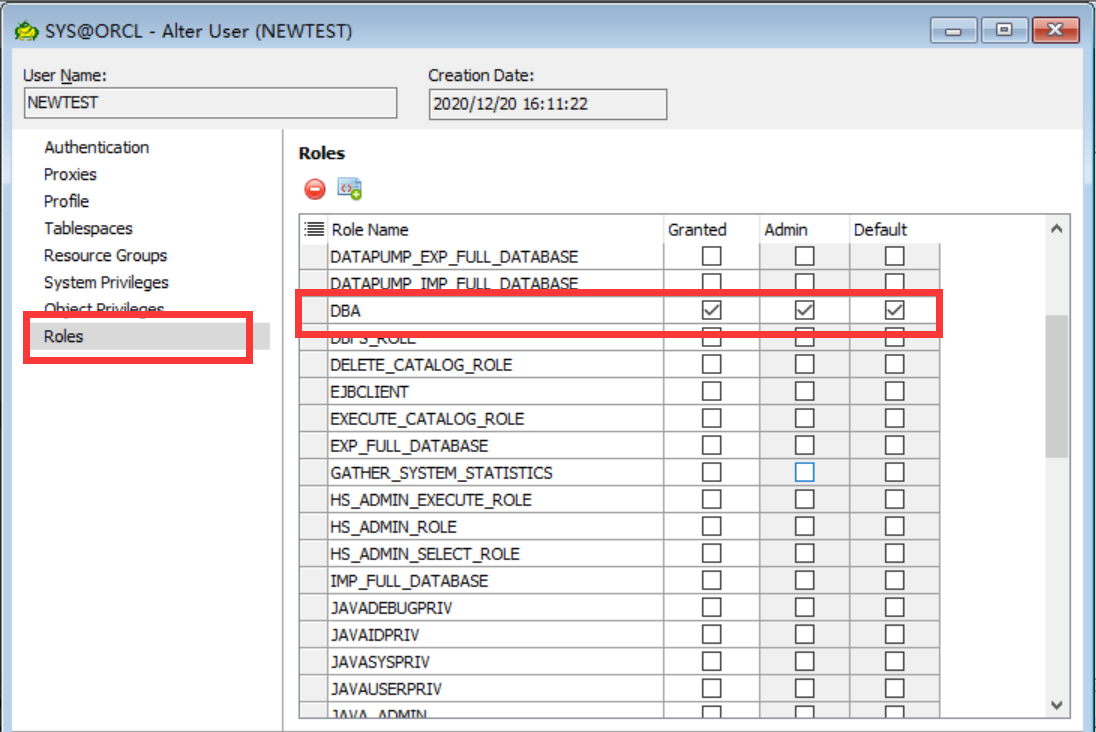Viewport: 1096px width, 732px height.
Task: Check Admin for JAVASYSPRIV
Action: (x=805, y=661)
